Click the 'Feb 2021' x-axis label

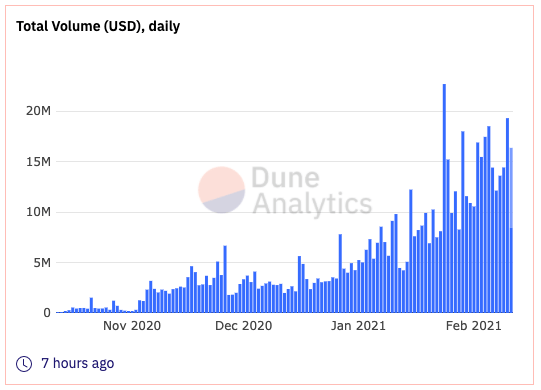[x=473, y=325]
